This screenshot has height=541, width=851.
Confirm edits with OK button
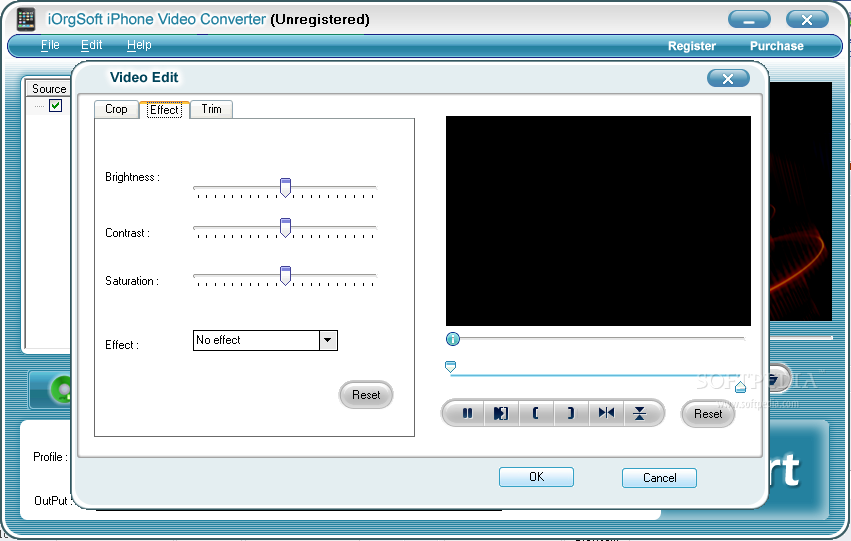536,477
